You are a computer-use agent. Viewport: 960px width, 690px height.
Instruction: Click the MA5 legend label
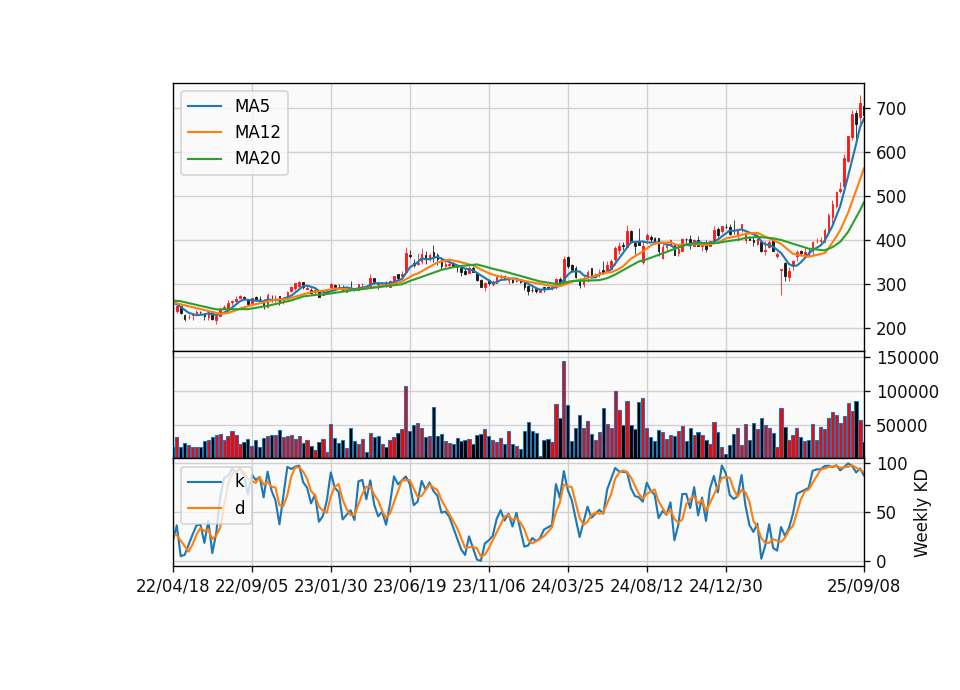click(252, 106)
